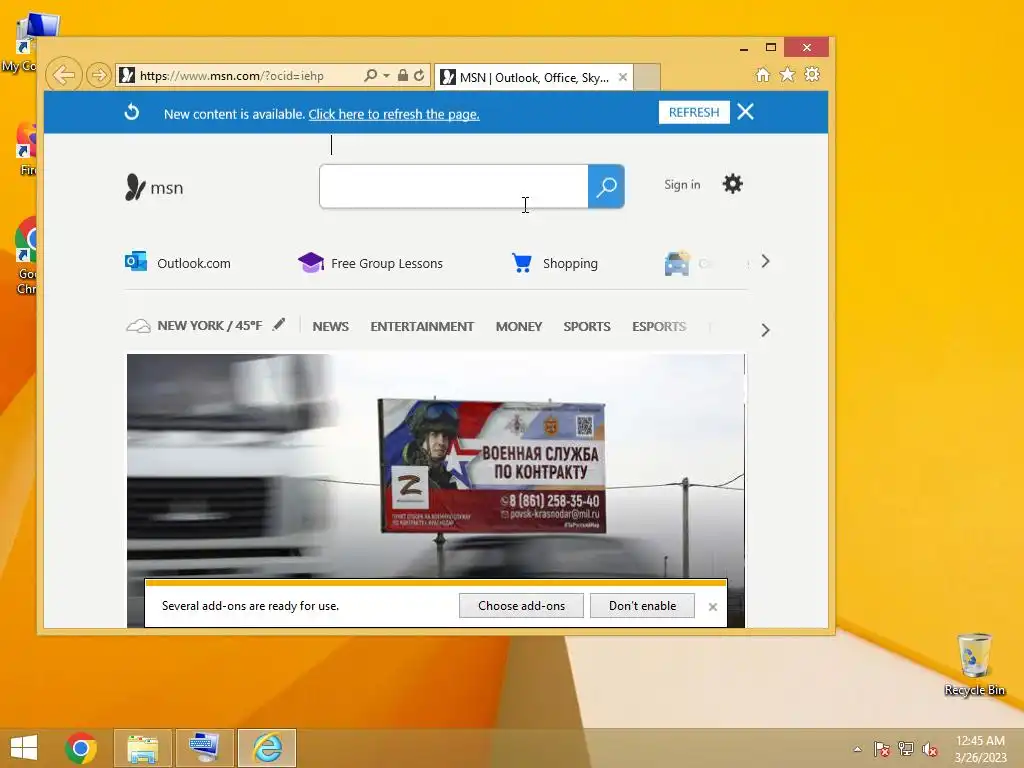The height and width of the screenshot is (768, 1024).
Task: Open the address bar dropdown arrow
Action: pyautogui.click(x=387, y=76)
